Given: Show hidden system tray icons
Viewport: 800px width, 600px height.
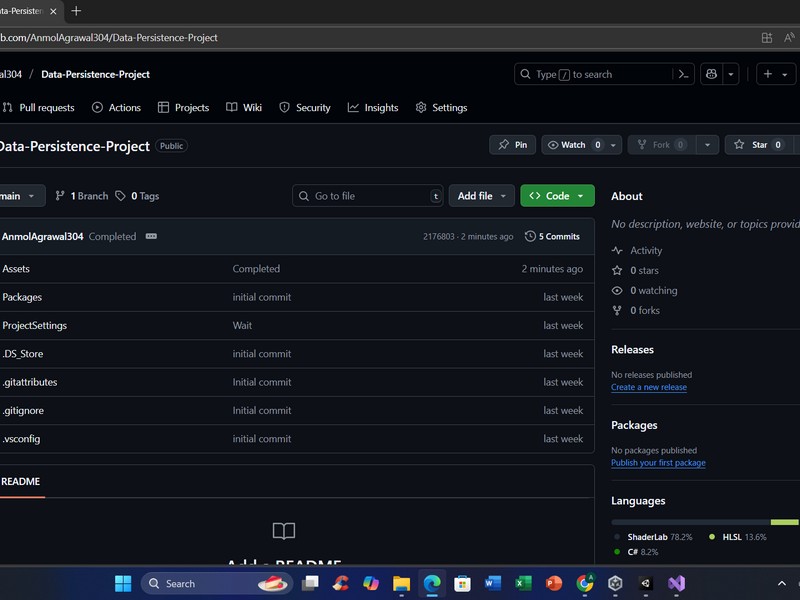Looking at the screenshot, I should click(x=782, y=584).
